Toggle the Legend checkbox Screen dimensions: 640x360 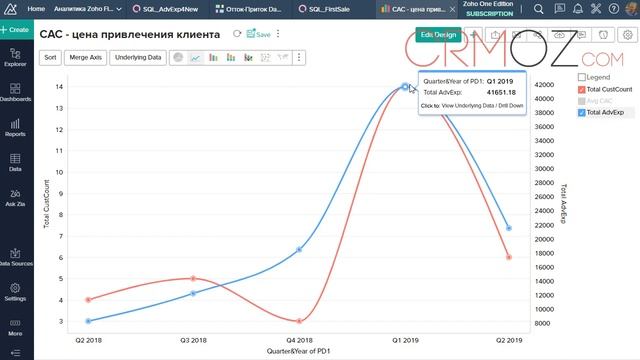[582, 77]
